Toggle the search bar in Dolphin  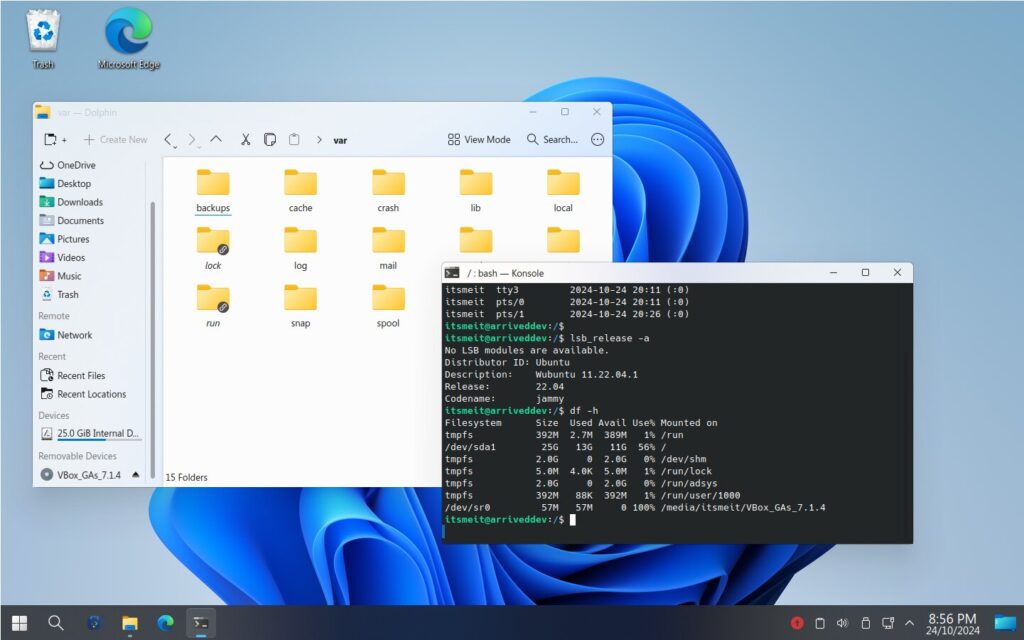551,139
